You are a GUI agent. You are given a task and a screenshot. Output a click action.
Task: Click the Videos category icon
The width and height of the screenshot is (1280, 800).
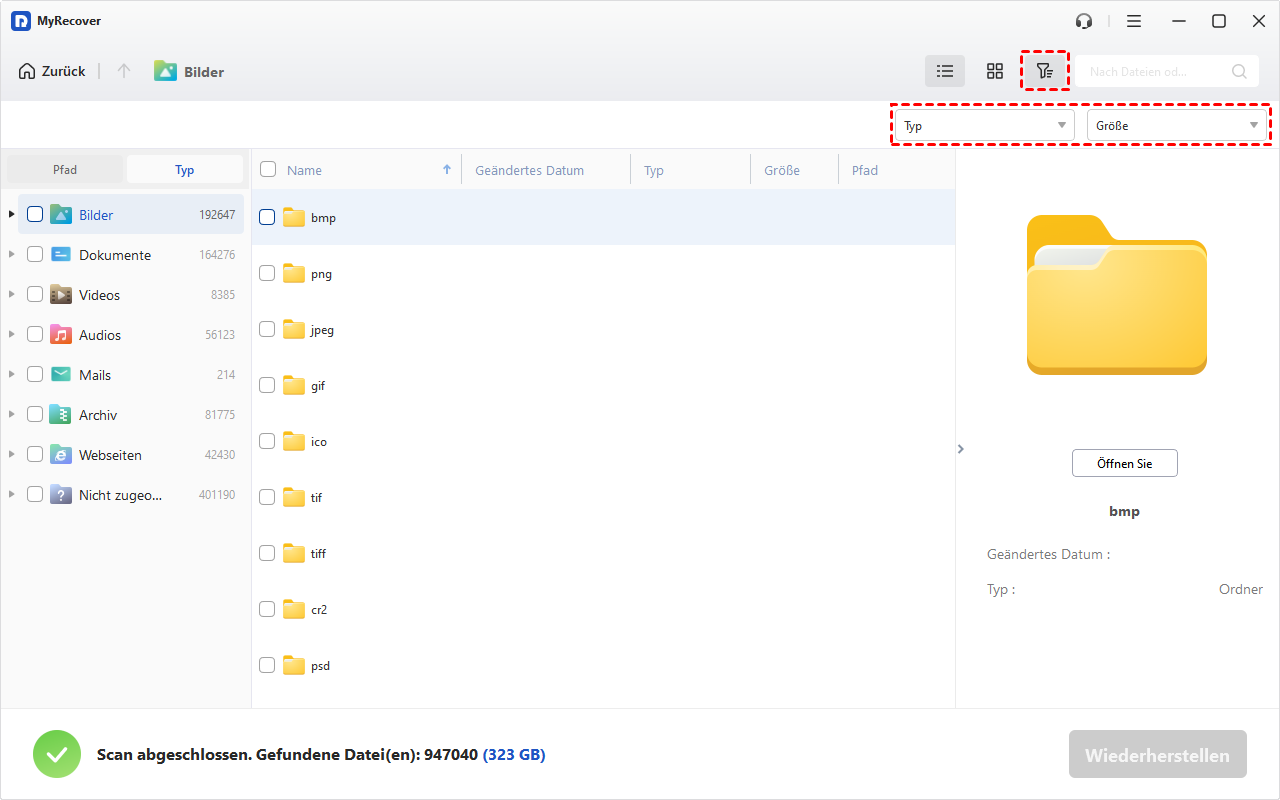(61, 295)
